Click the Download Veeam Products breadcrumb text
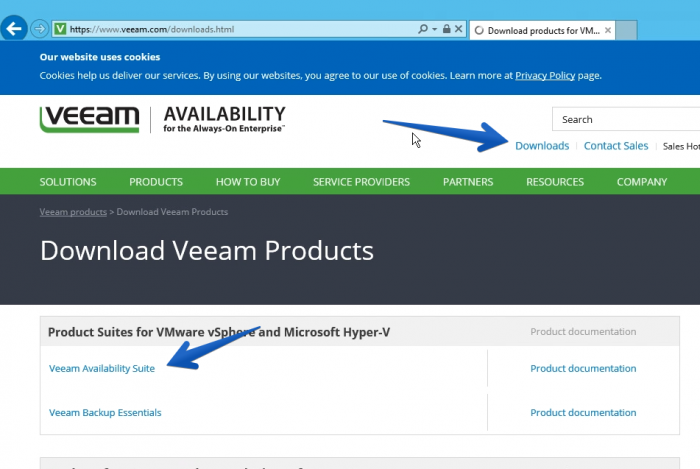The height and width of the screenshot is (469, 700). pos(172,212)
